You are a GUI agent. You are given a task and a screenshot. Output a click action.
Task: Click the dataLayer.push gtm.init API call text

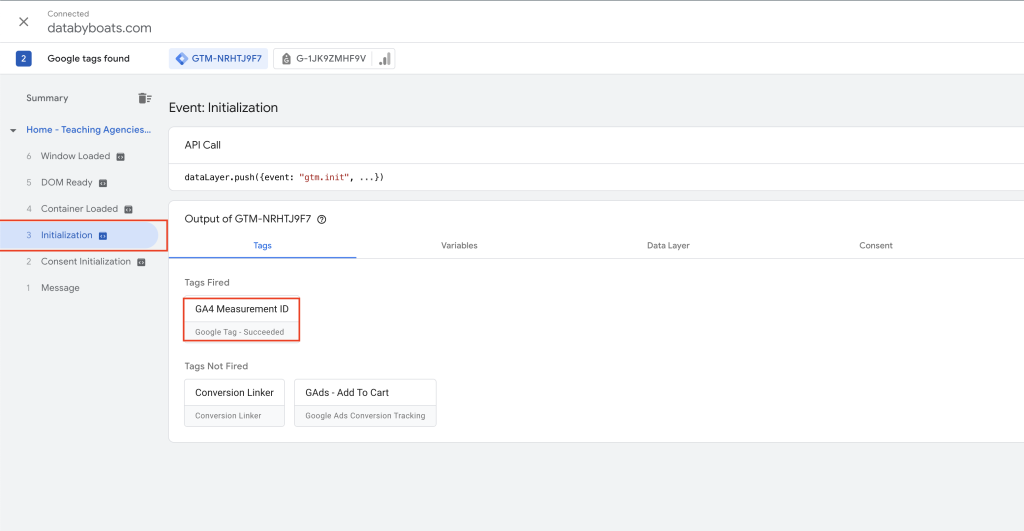284,177
